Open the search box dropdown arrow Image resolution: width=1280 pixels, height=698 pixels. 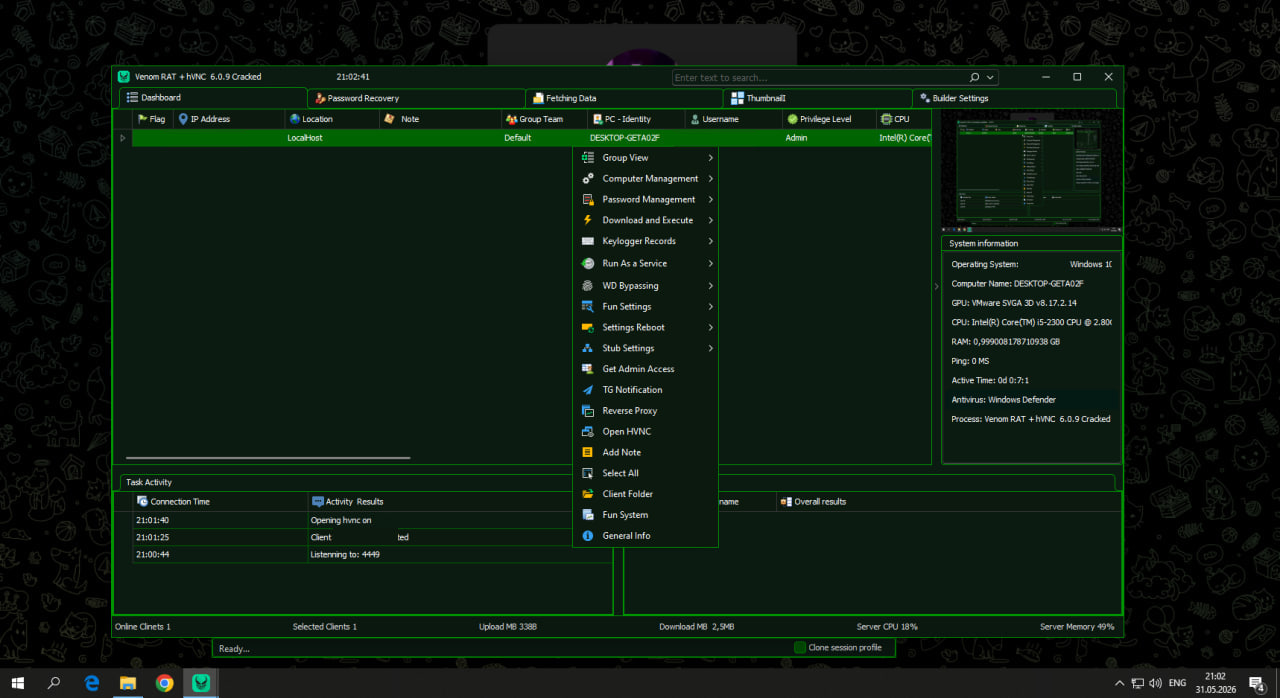(991, 77)
